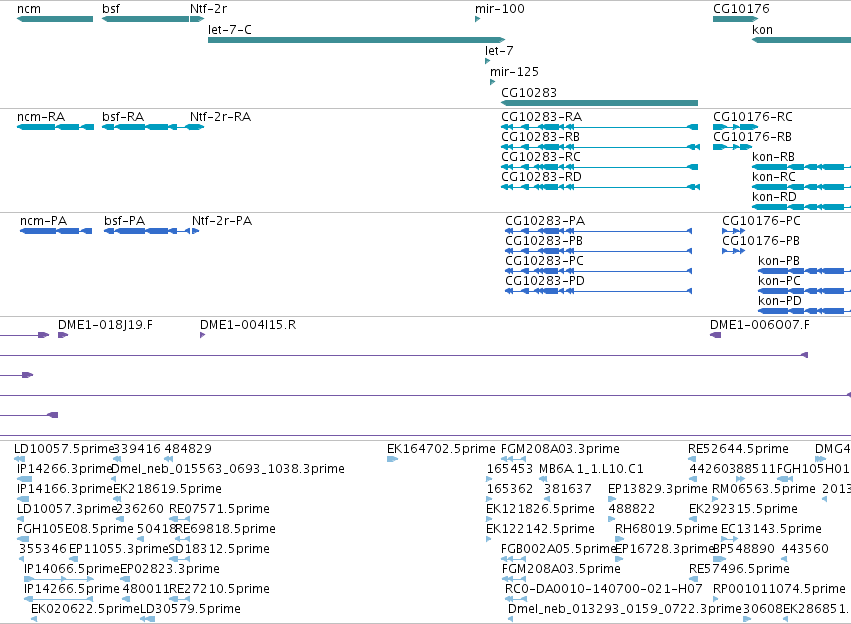Open the kon-PD protein label

point(780,301)
